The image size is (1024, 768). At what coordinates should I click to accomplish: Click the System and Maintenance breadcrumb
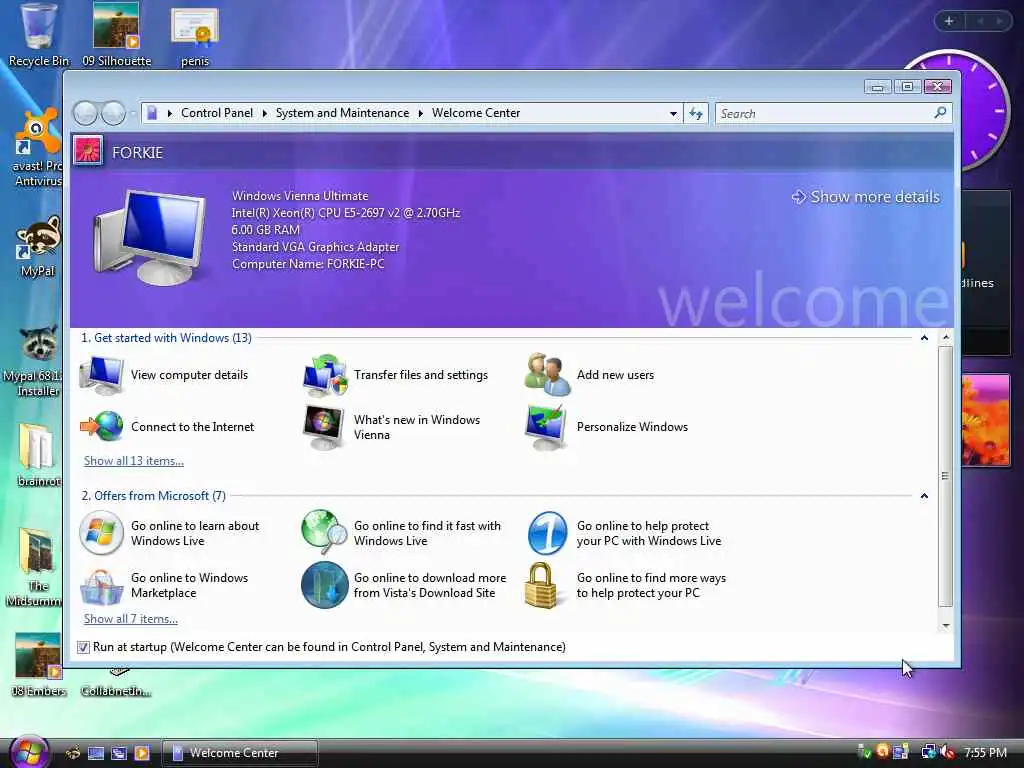coord(342,113)
